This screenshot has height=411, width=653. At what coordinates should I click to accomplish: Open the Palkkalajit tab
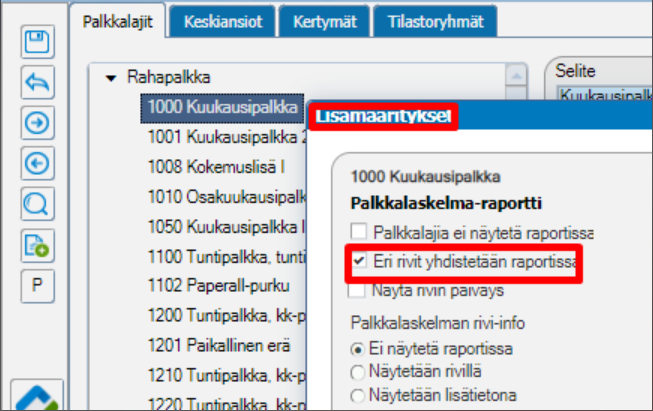coord(118,22)
